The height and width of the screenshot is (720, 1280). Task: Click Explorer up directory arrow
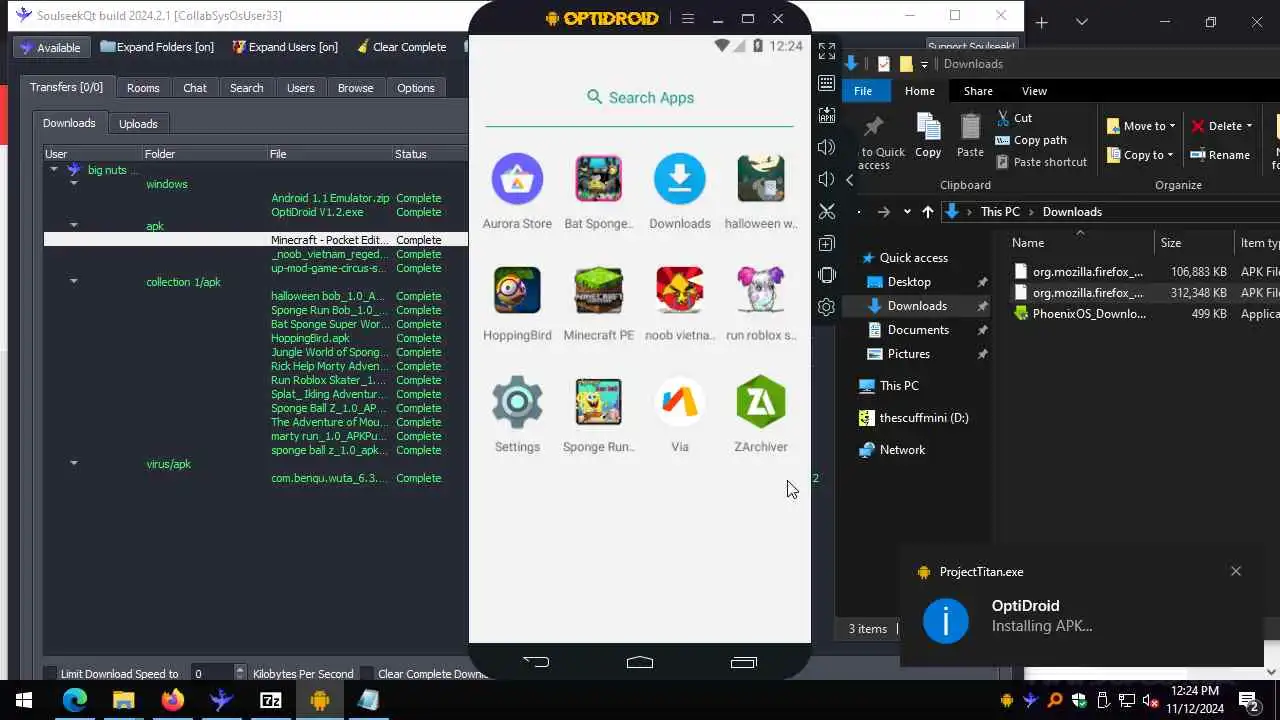(928, 212)
